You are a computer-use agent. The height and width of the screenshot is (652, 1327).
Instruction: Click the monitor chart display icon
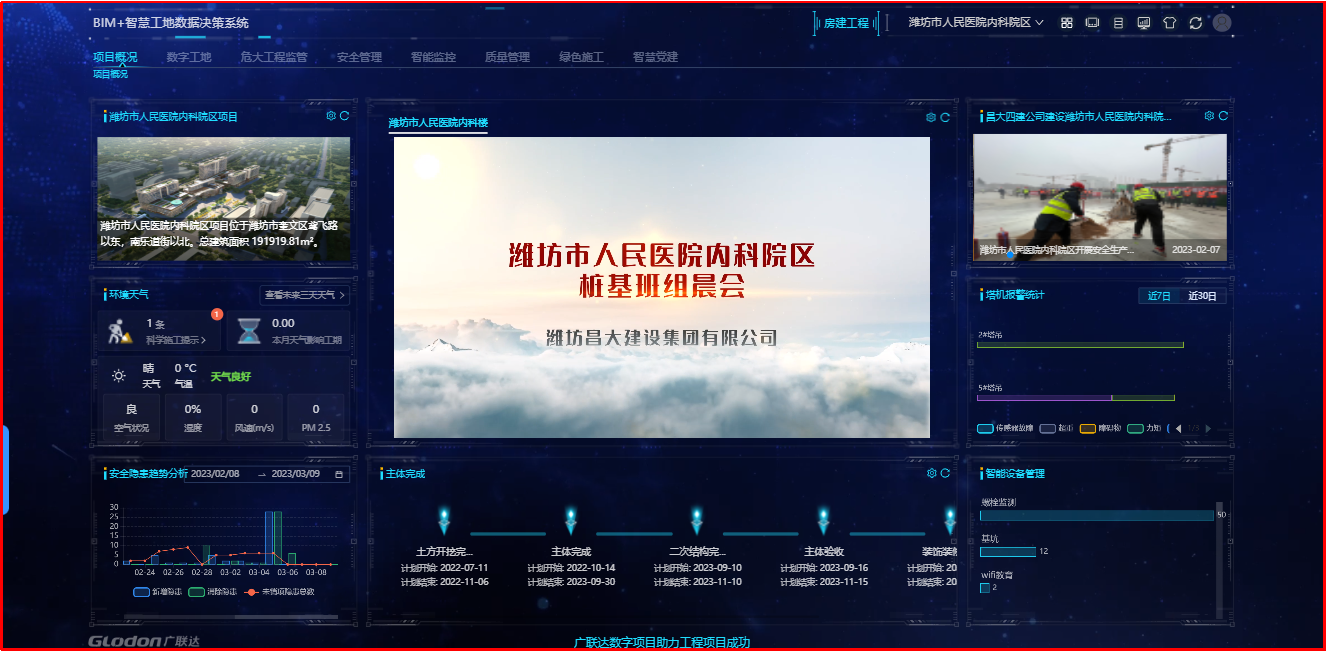pyautogui.click(x=1143, y=22)
